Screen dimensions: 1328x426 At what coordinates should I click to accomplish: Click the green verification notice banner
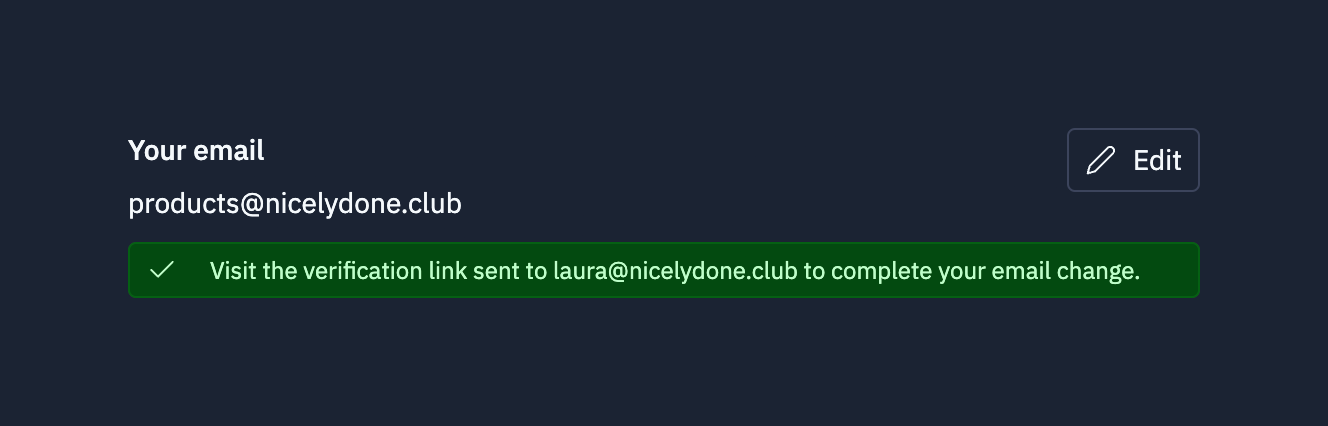(x=664, y=270)
